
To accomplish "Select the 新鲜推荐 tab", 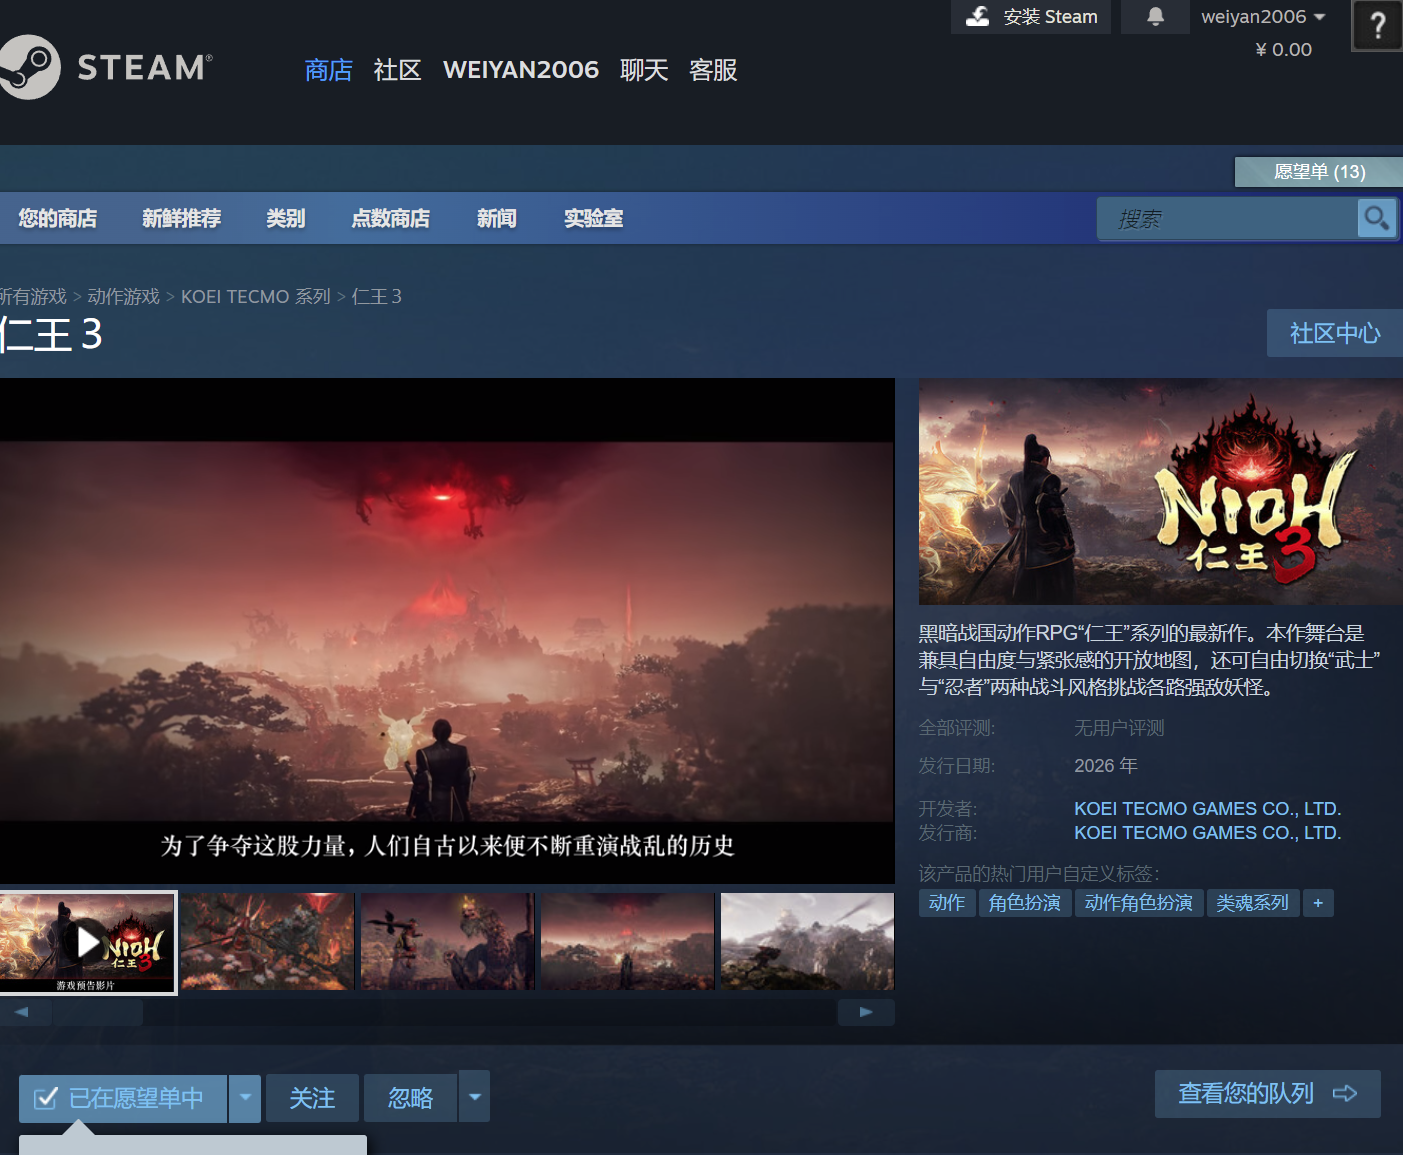I will (182, 218).
